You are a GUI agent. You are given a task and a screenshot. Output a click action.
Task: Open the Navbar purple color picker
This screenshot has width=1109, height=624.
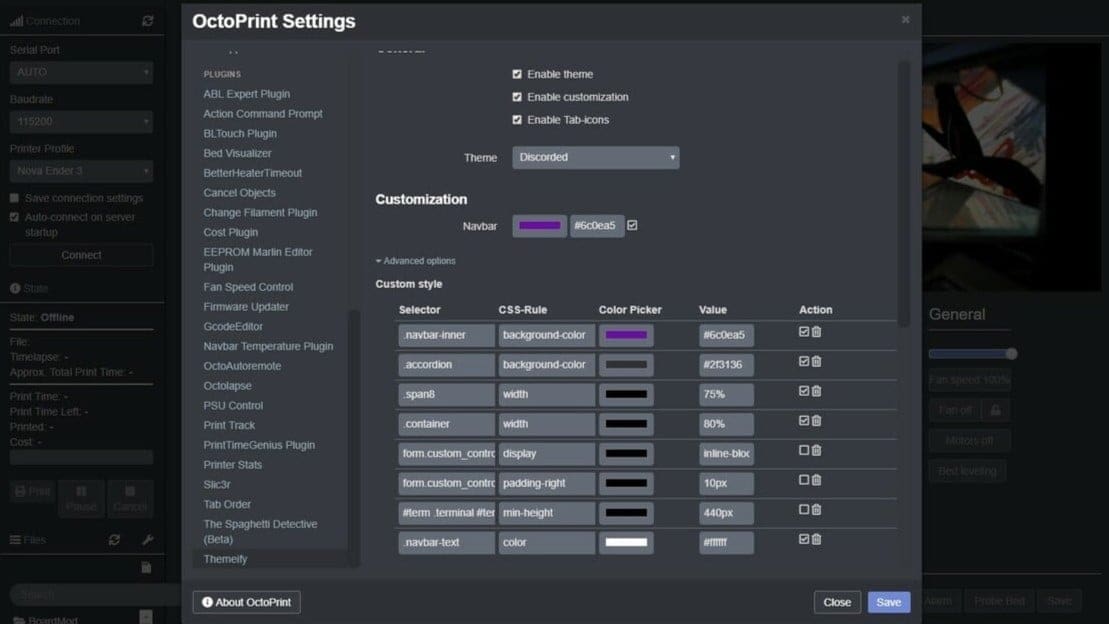[540, 226]
